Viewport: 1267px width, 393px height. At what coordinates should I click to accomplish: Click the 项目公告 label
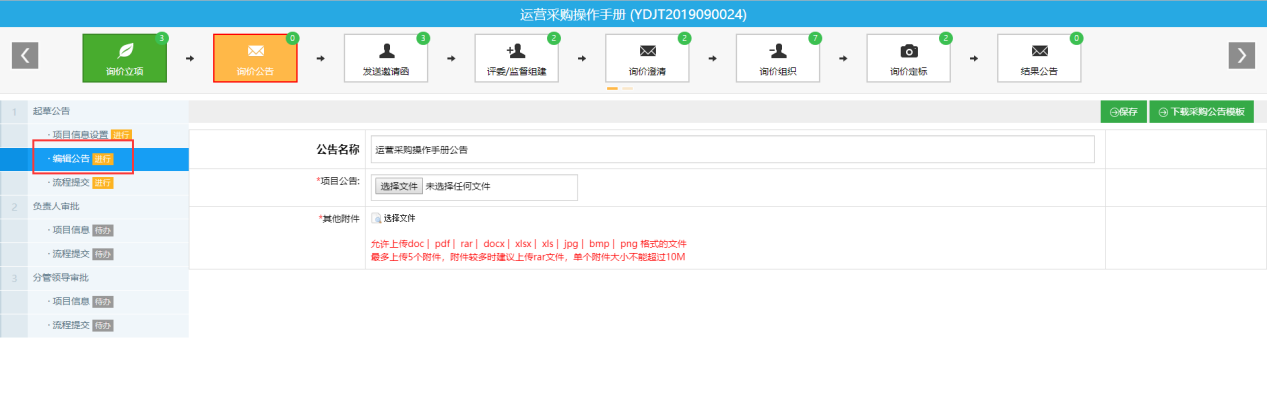[x=338, y=181]
